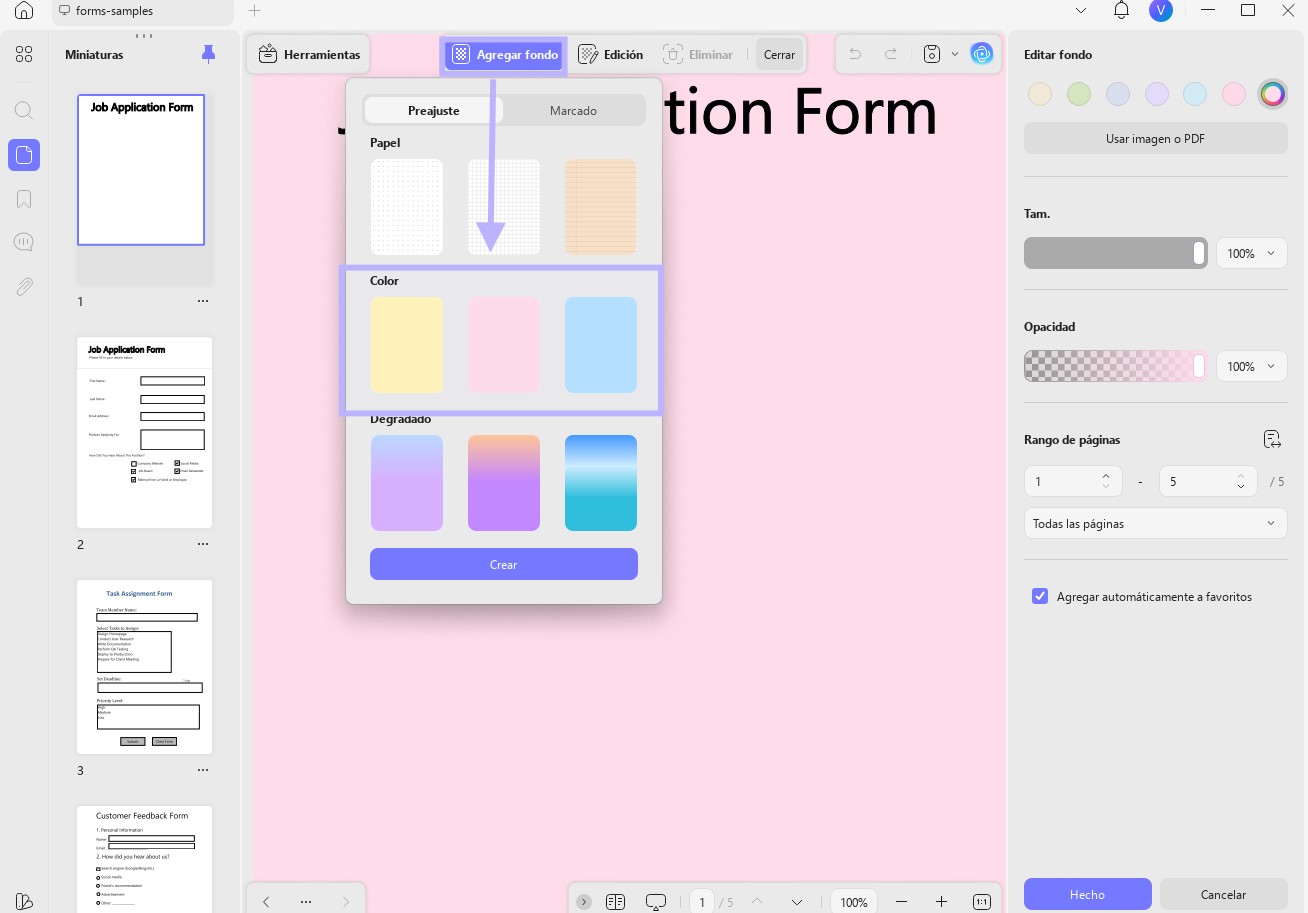Open the bookmarks sidebar panel
Viewport: 1308px width, 913px height.
pos(24,199)
